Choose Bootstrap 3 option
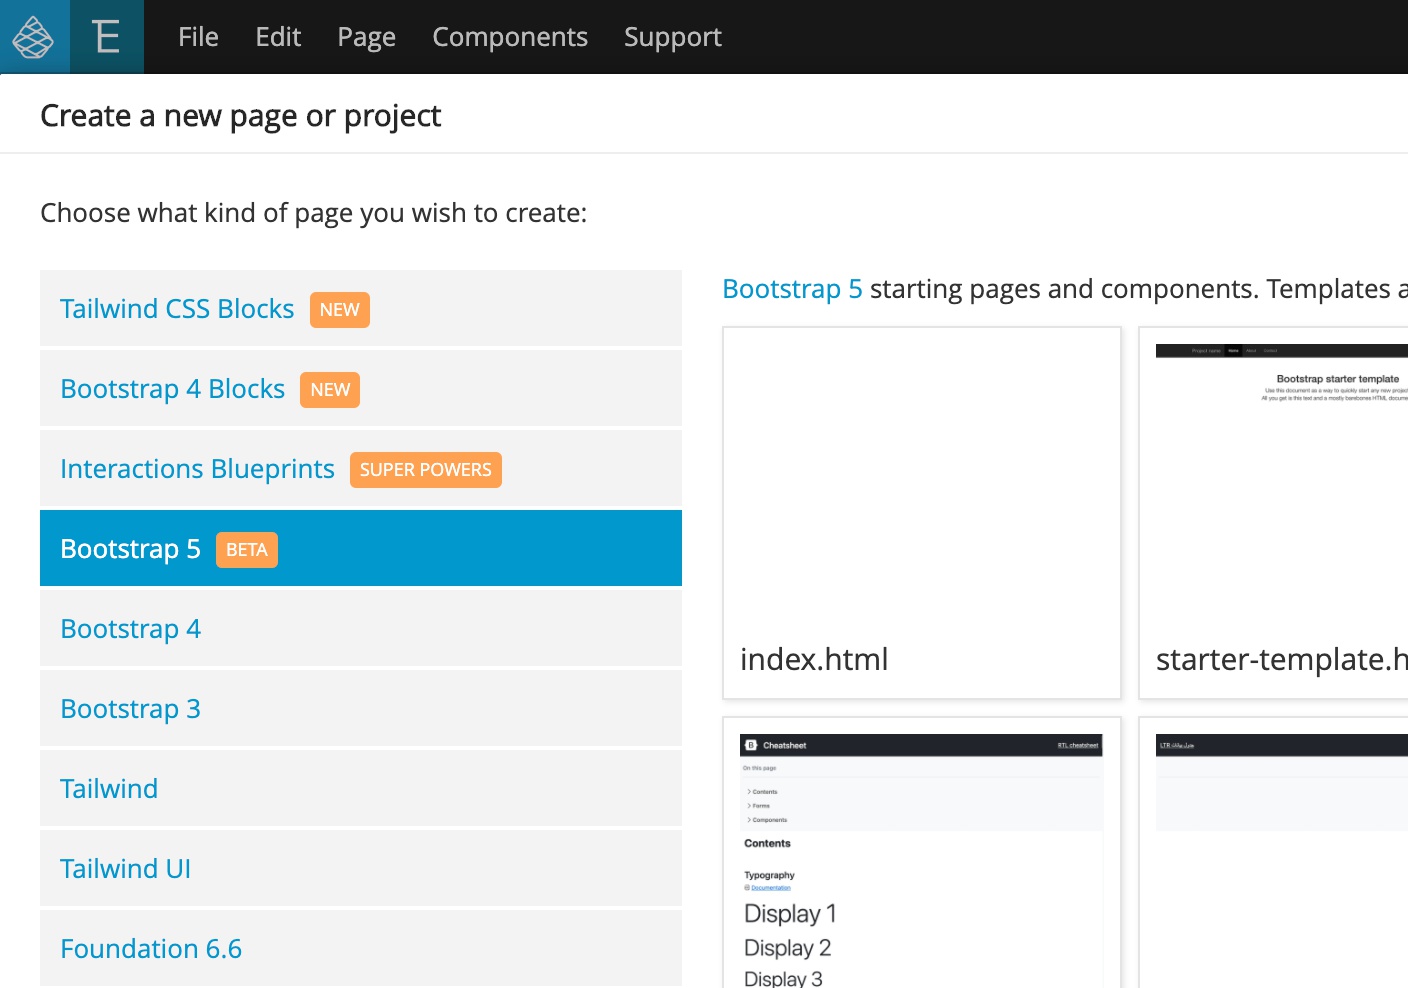 pyautogui.click(x=361, y=708)
